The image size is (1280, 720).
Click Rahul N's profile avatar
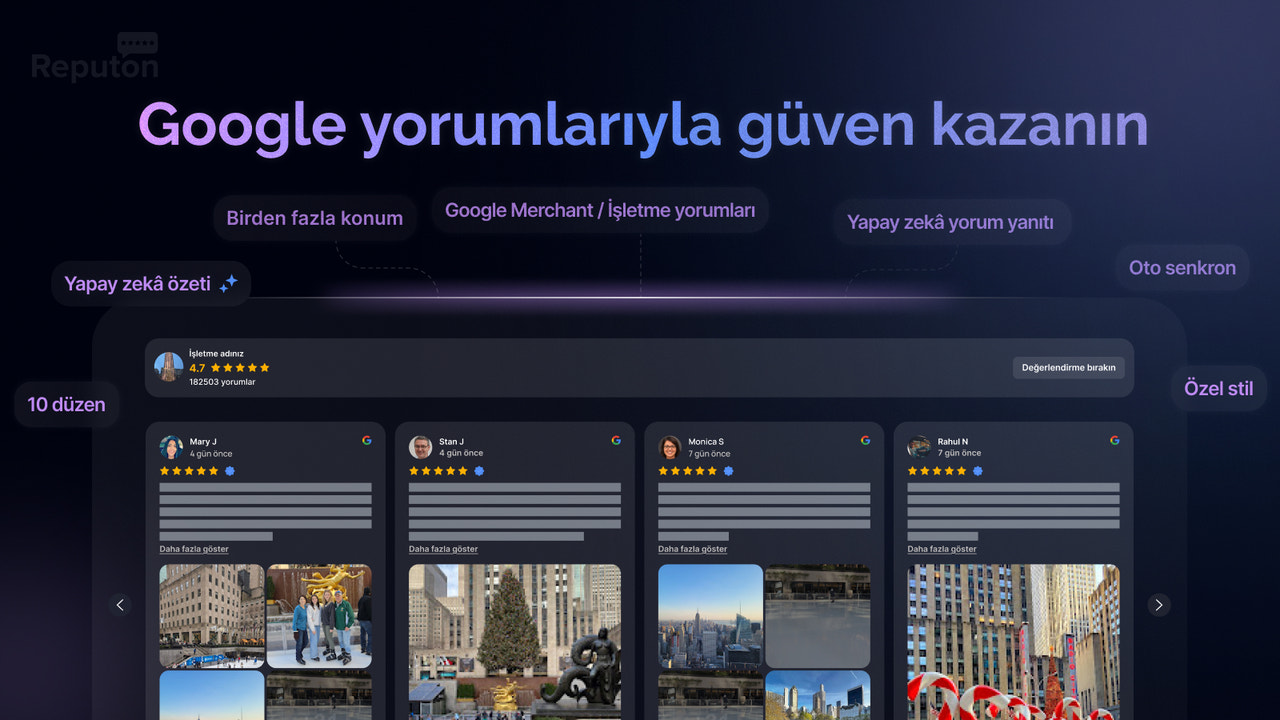click(919, 447)
